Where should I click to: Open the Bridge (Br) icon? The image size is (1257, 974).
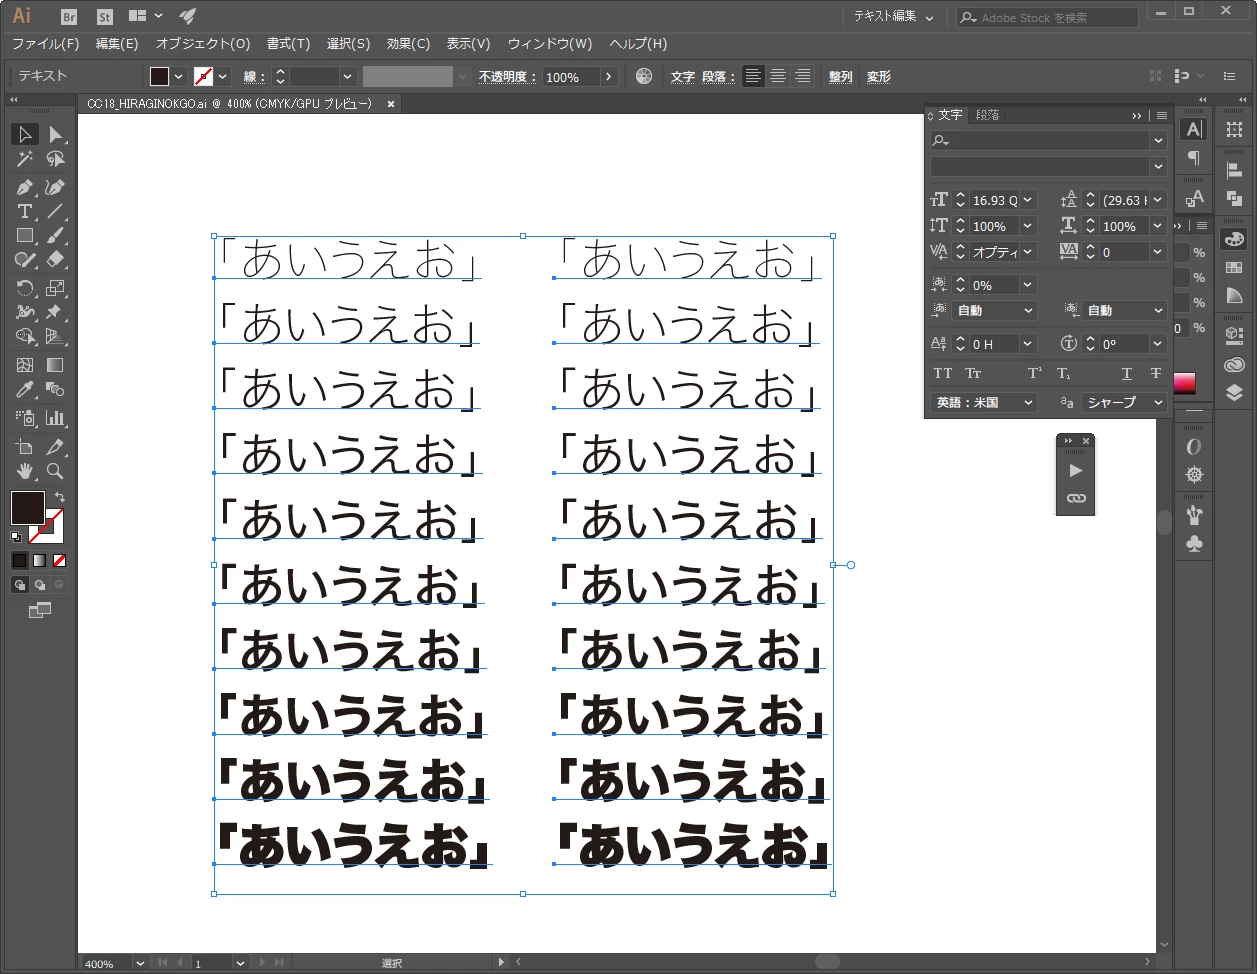(69, 16)
